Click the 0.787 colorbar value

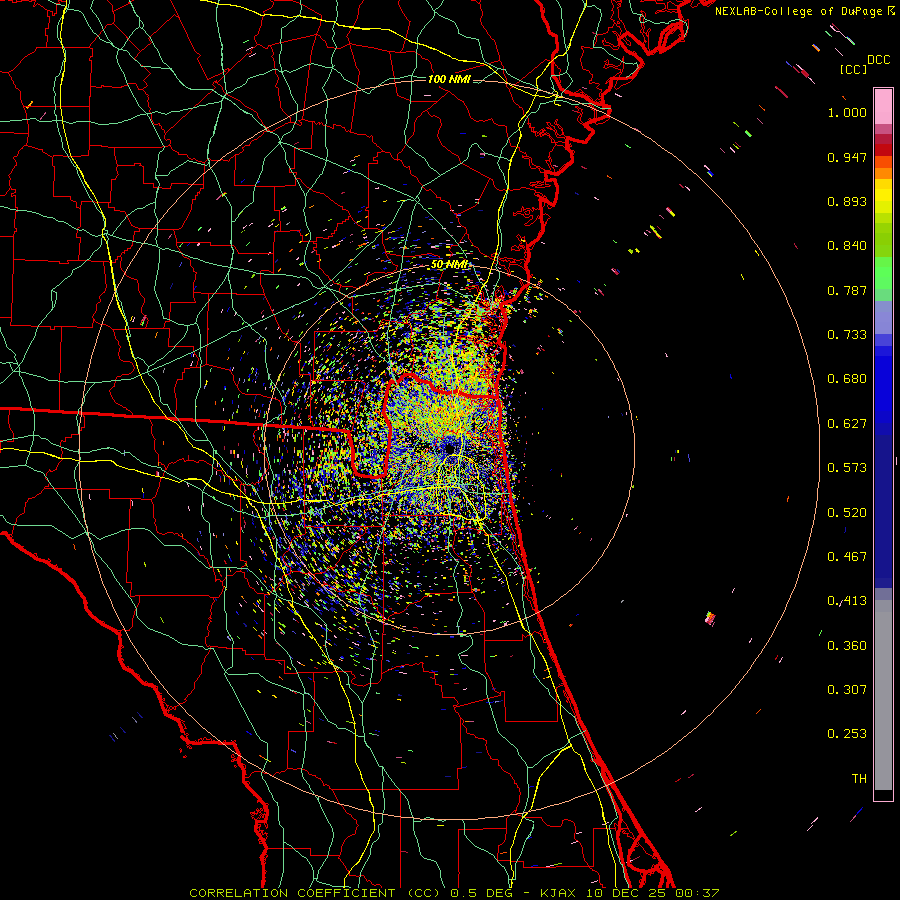pos(847,290)
